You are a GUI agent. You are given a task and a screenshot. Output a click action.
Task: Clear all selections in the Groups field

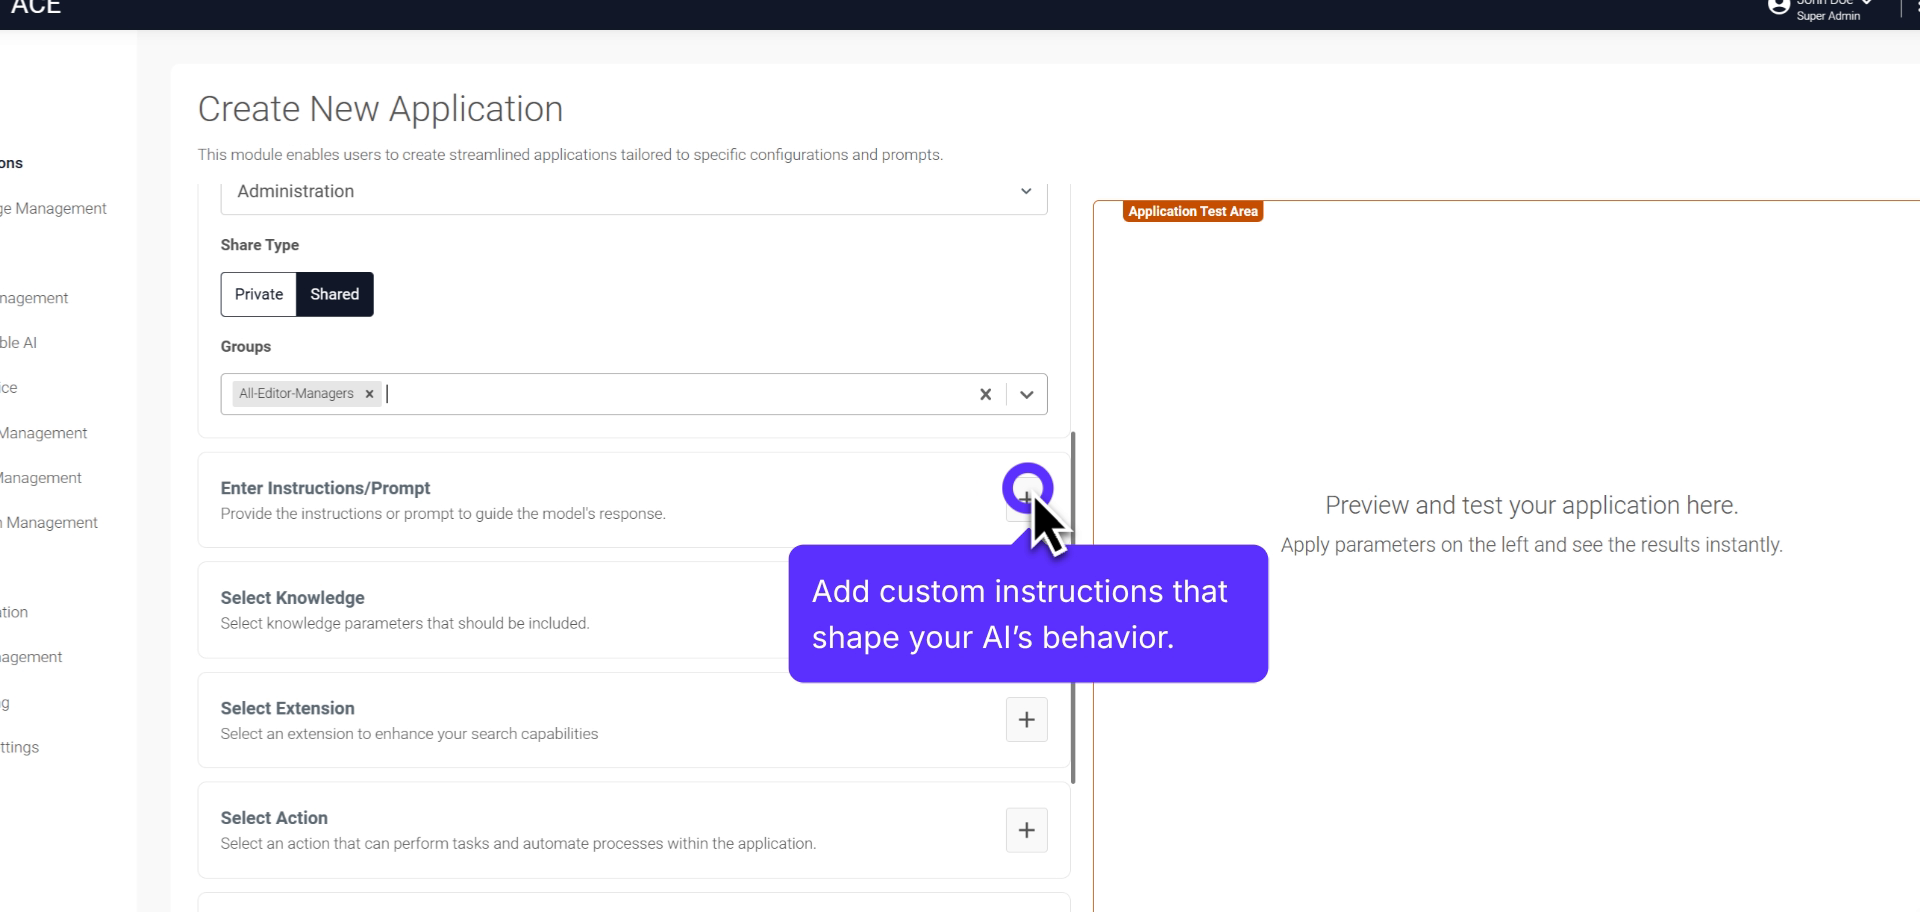(x=985, y=394)
